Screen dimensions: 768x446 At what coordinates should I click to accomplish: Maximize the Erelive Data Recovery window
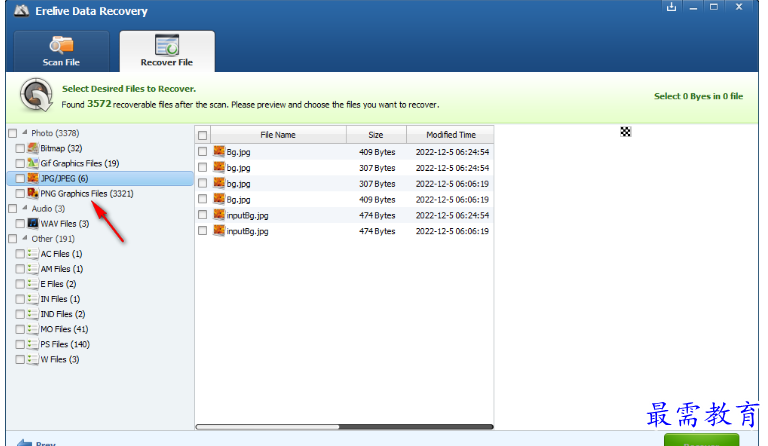(714, 7)
